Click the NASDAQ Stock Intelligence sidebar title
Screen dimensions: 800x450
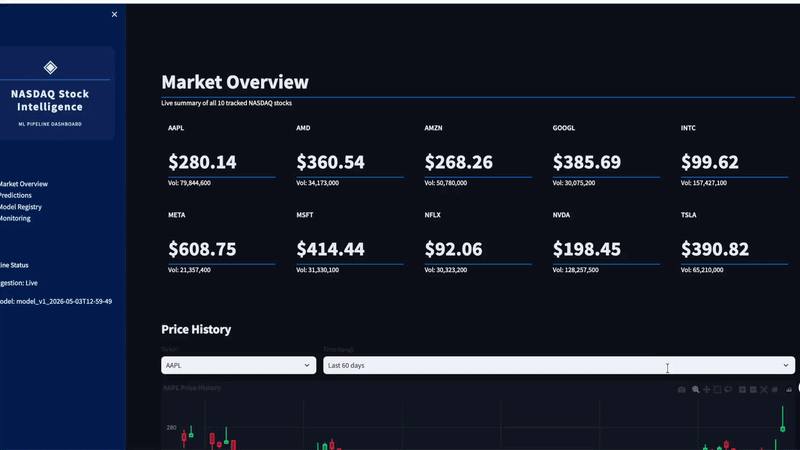coord(50,101)
